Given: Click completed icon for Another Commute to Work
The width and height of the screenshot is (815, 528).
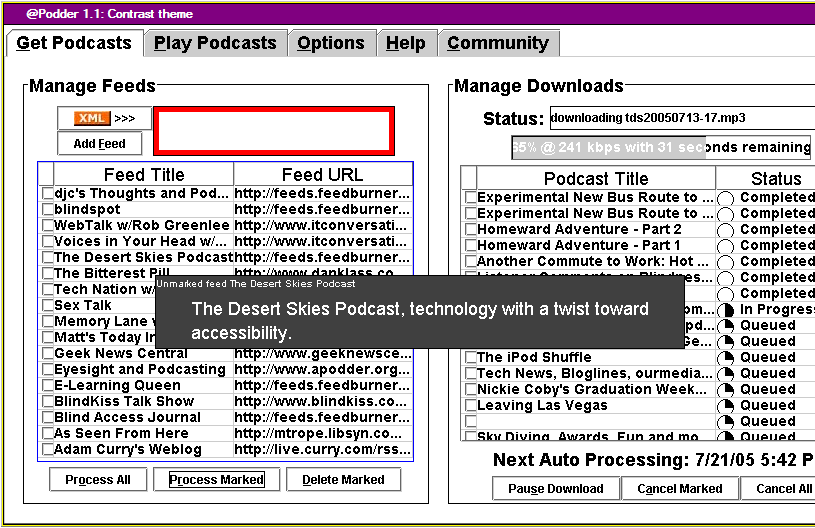Looking at the screenshot, I should 726,262.
